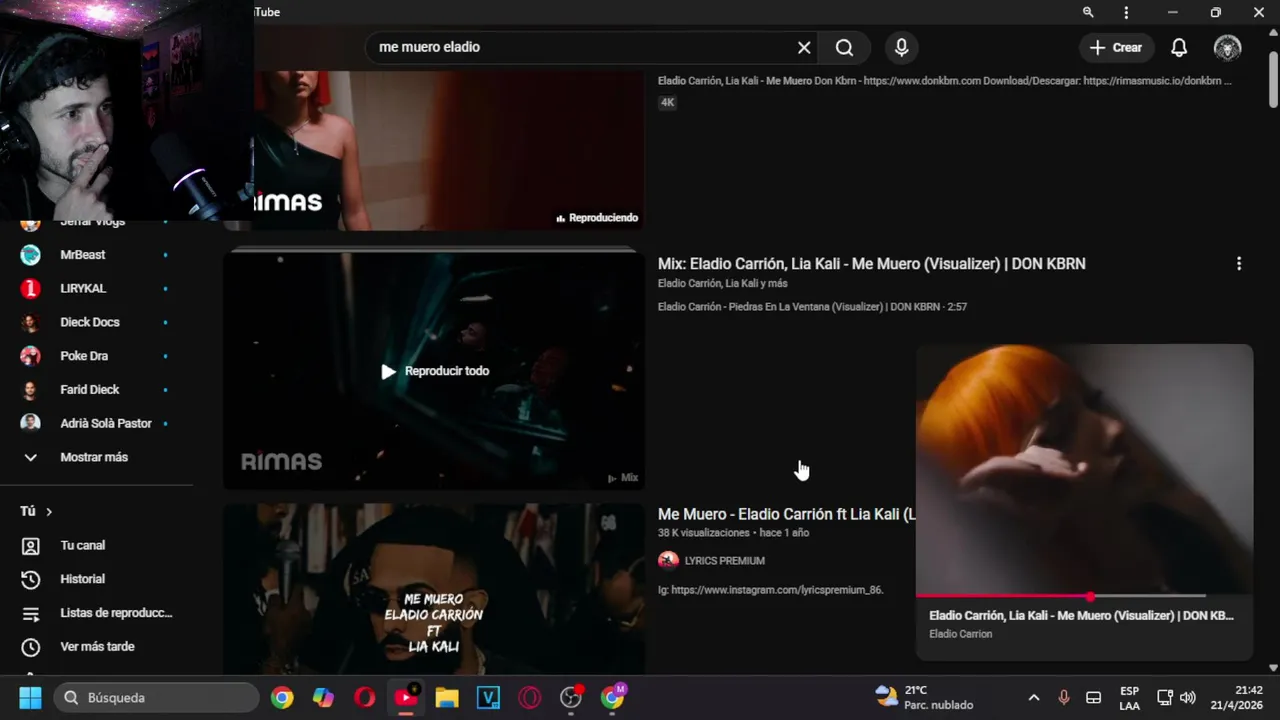The width and height of the screenshot is (1280, 720).
Task: Click the Me Muero lyrics video title
Action: click(x=786, y=514)
